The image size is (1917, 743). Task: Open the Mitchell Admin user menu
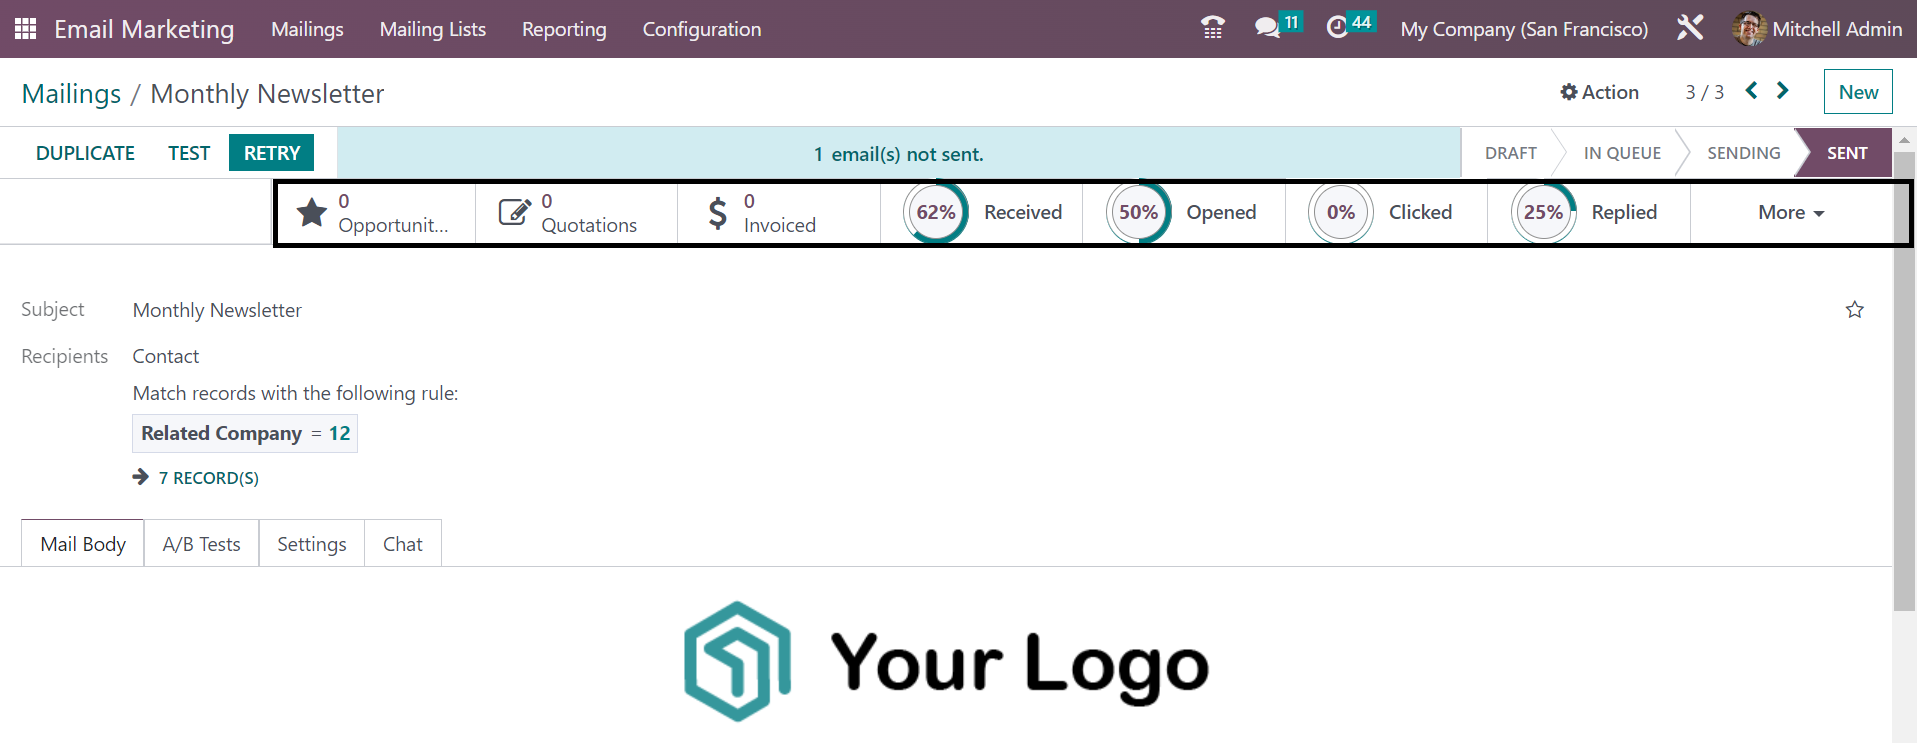pyautogui.click(x=1817, y=29)
